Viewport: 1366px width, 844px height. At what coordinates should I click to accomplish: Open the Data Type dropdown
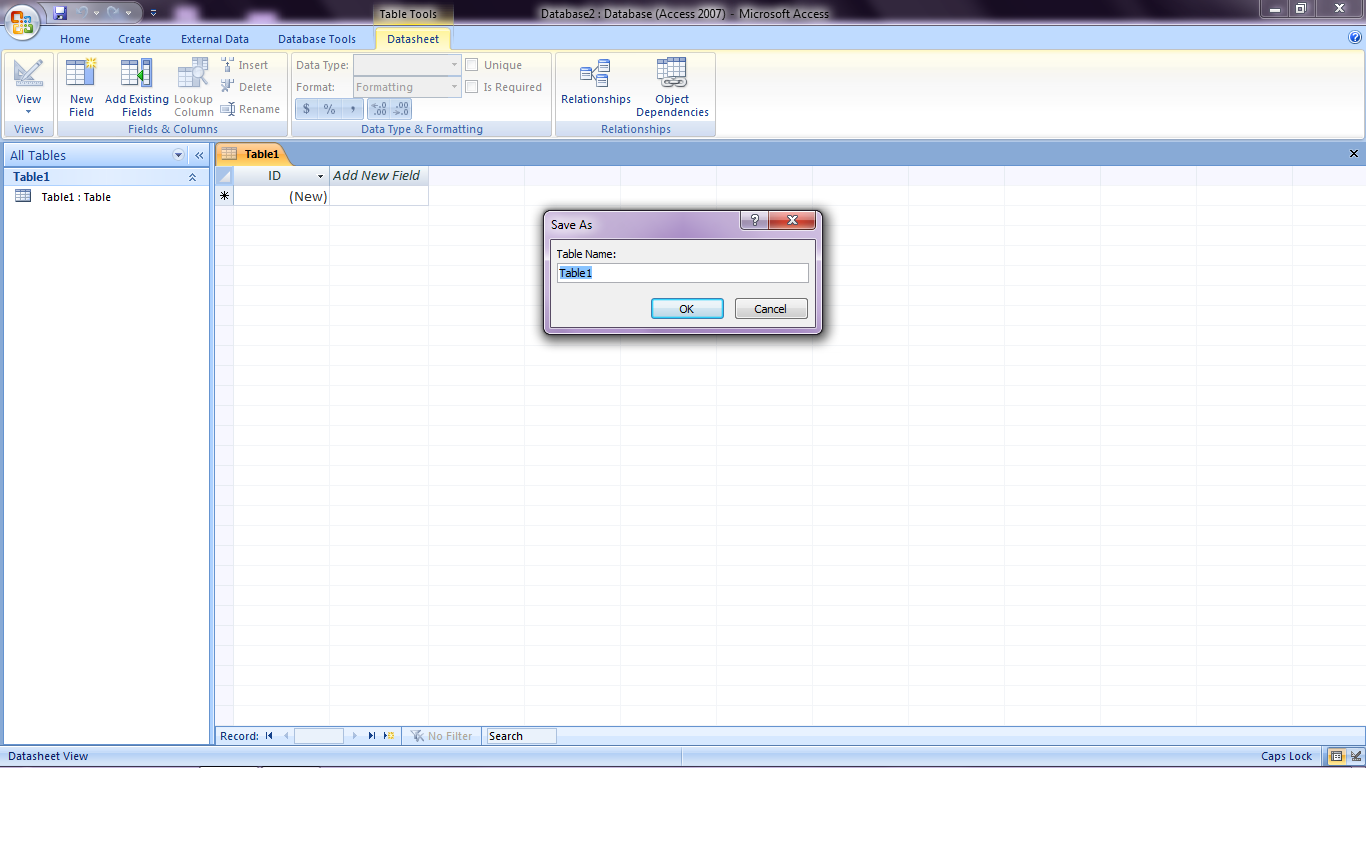pyautogui.click(x=452, y=64)
